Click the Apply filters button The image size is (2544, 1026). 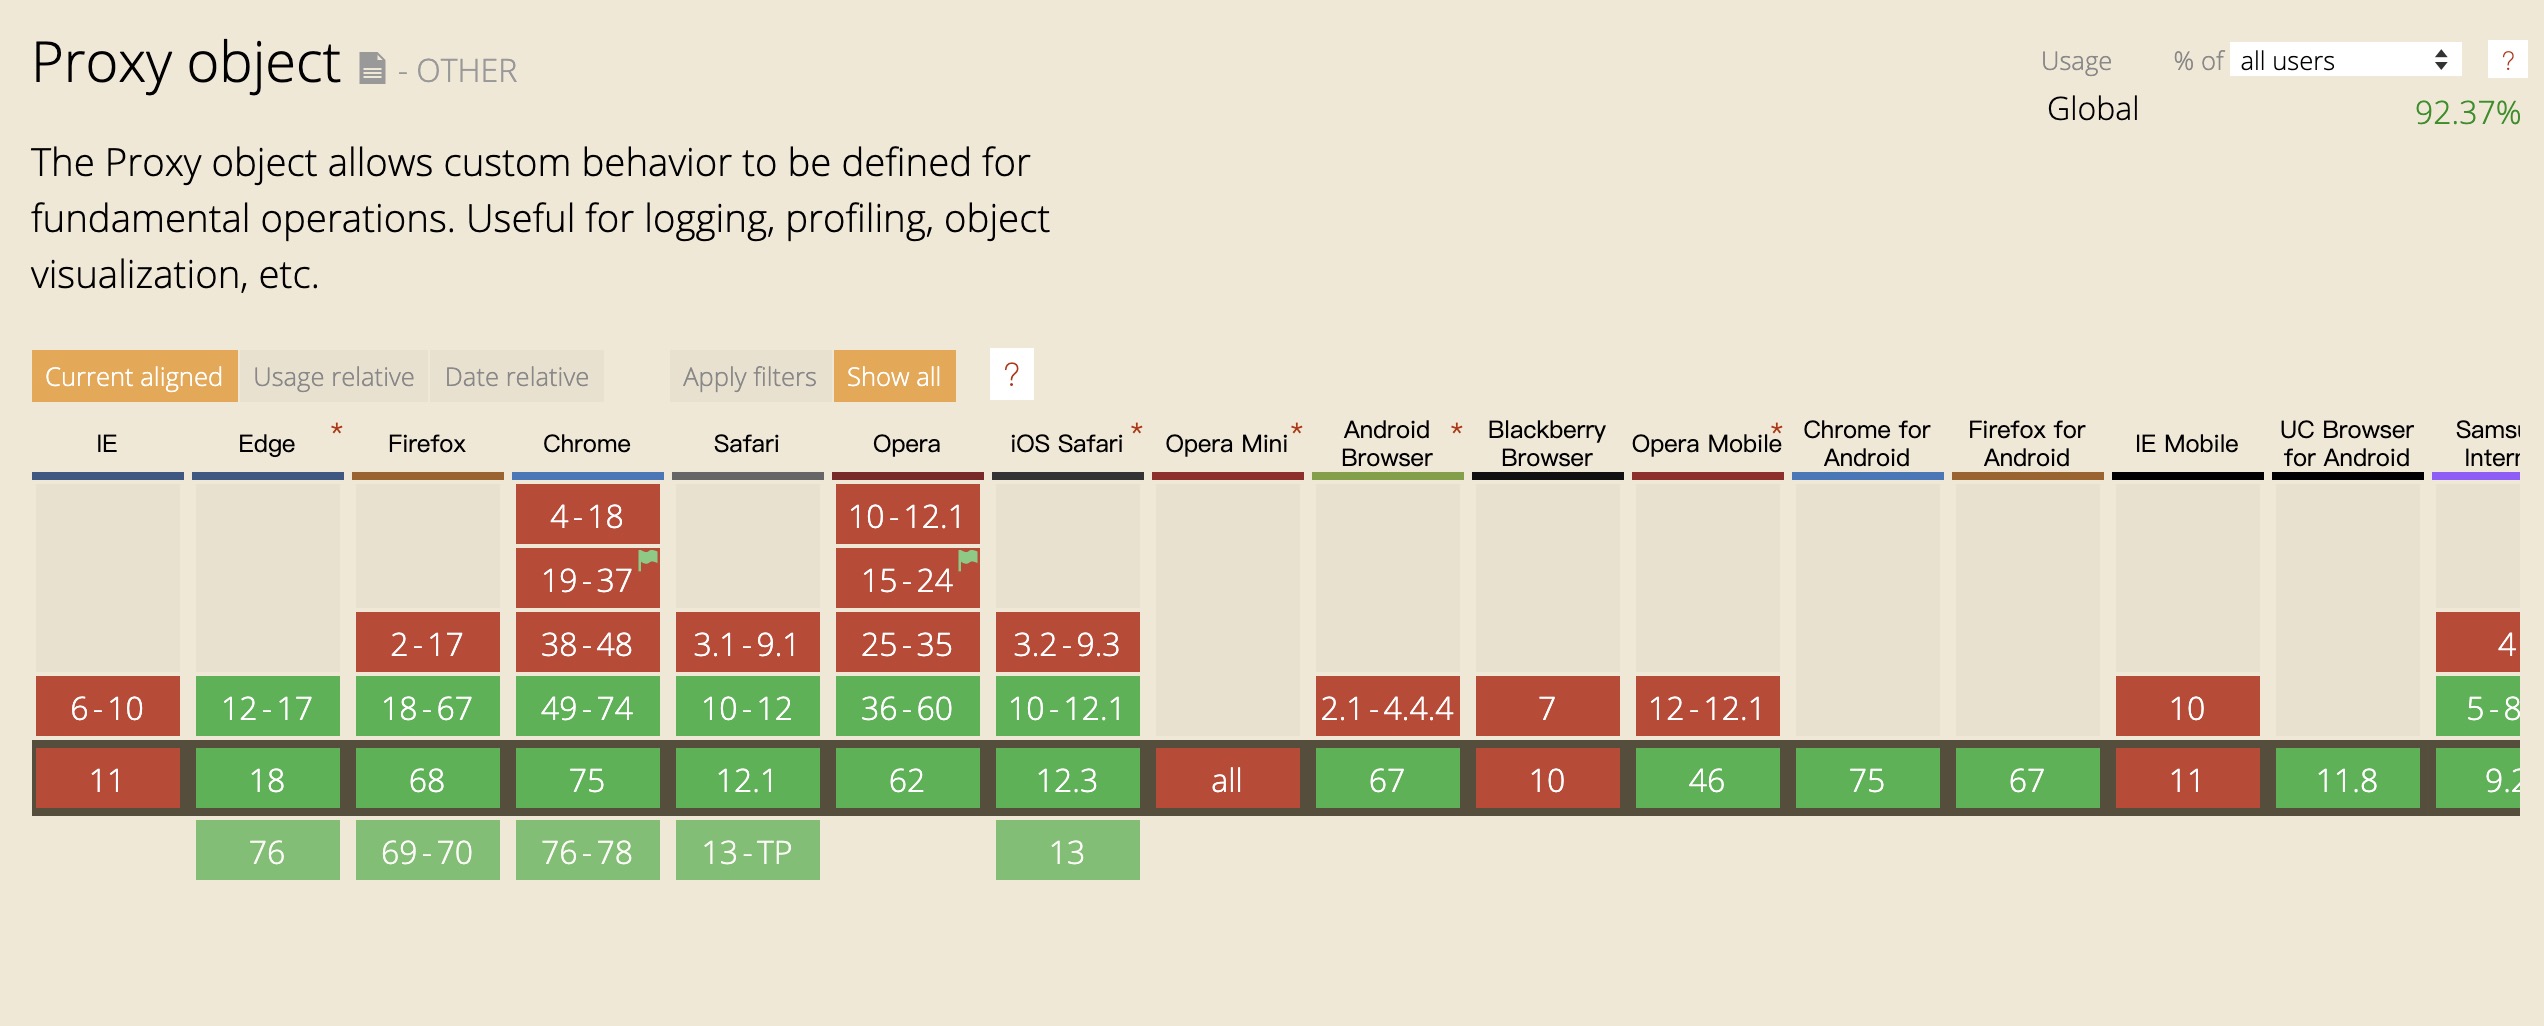pos(749,377)
